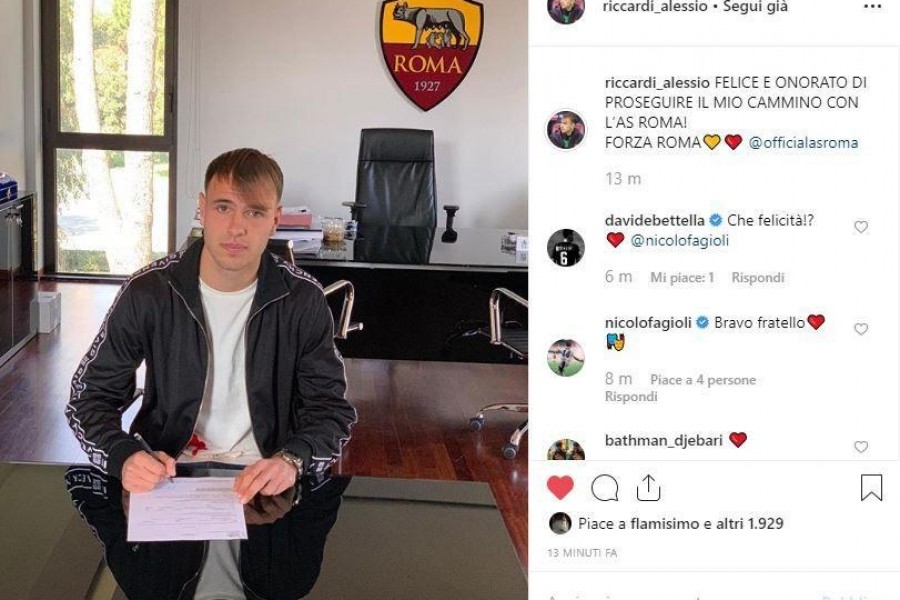Open the header profile picture of riccardi_alessio
Image resolution: width=900 pixels, height=600 pixels.
tap(565, 9)
